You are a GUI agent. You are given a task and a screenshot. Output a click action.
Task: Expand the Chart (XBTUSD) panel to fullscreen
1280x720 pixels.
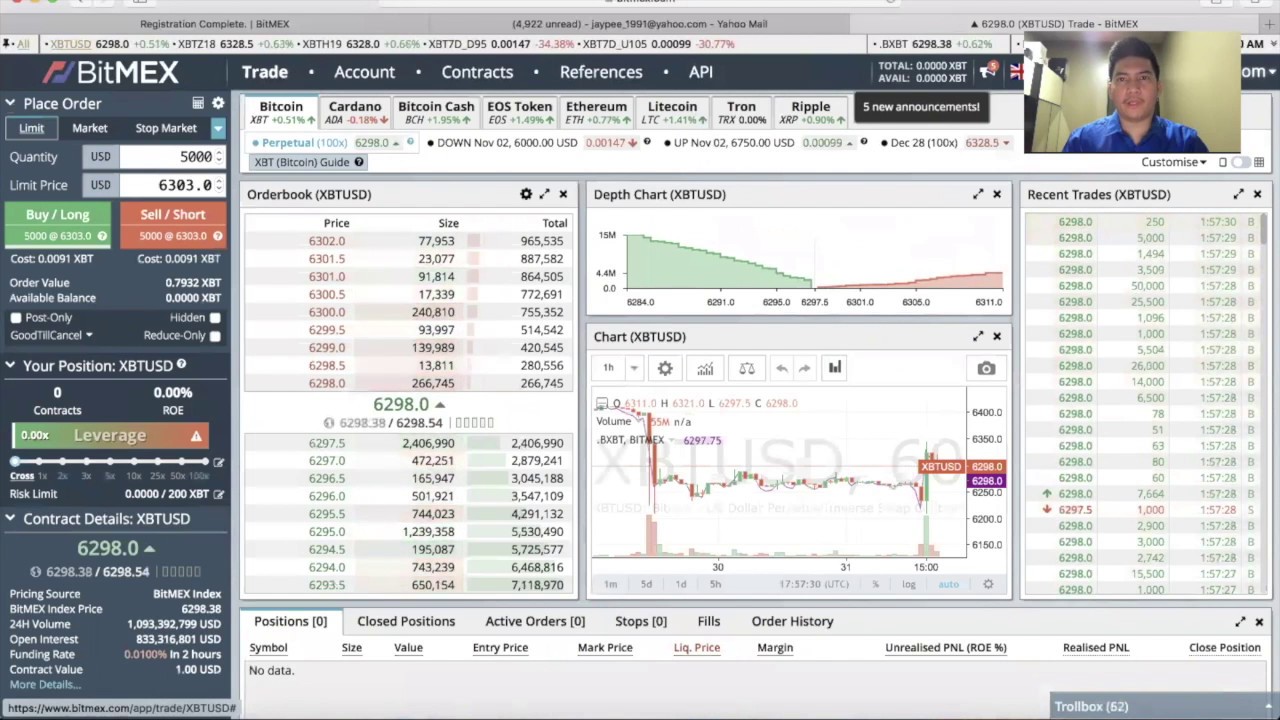(978, 336)
